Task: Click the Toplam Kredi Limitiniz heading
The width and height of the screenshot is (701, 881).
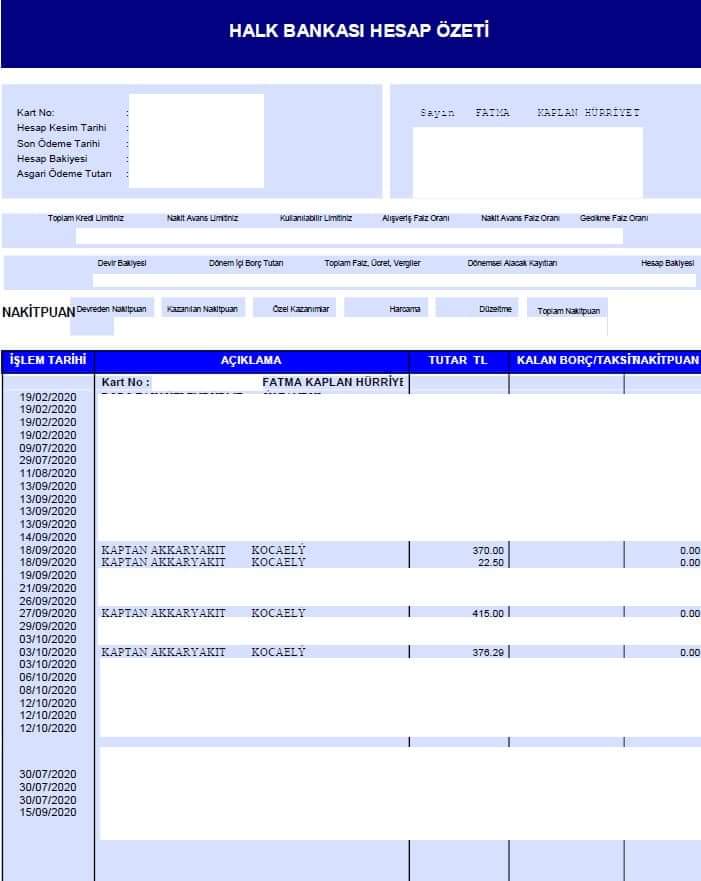Action: (85, 218)
